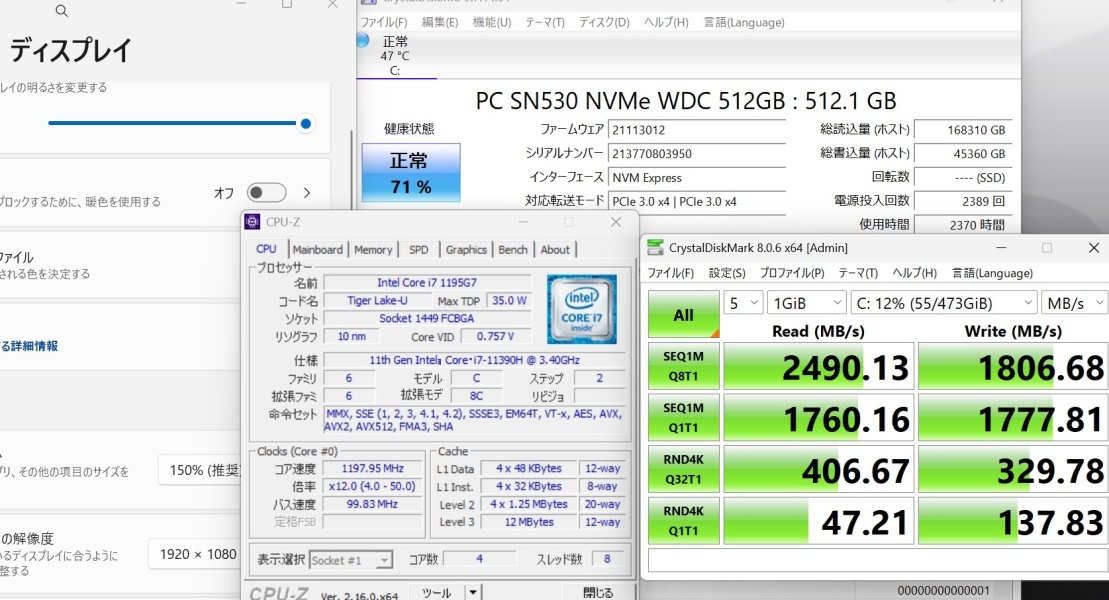Open ヘルプ(H) menu in CrystalDiskInfo
The width and height of the screenshot is (1109, 600).
666,23
